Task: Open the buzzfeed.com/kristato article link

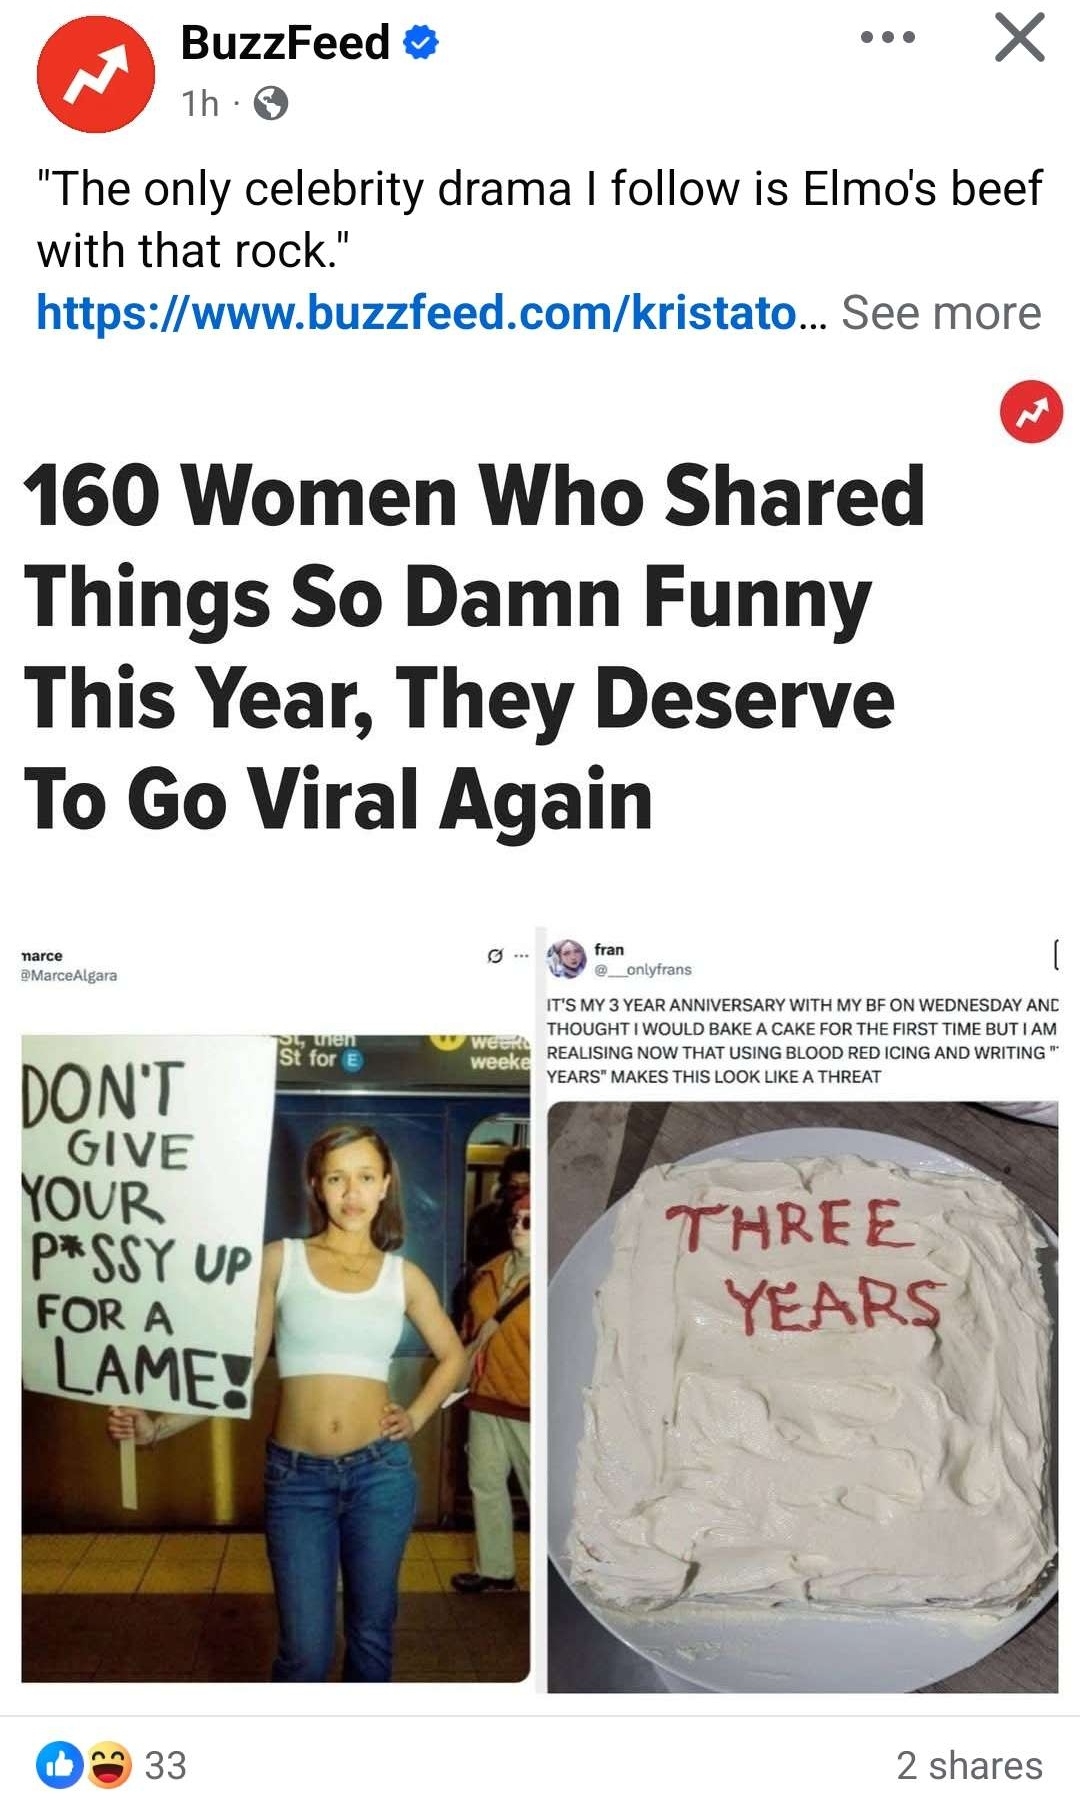Action: 431,313
